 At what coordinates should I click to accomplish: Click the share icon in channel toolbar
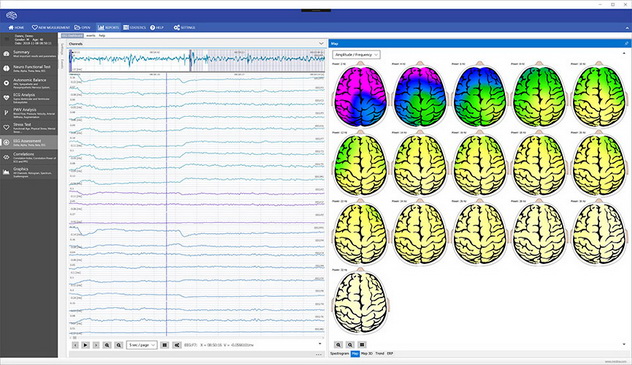[x=177, y=345]
